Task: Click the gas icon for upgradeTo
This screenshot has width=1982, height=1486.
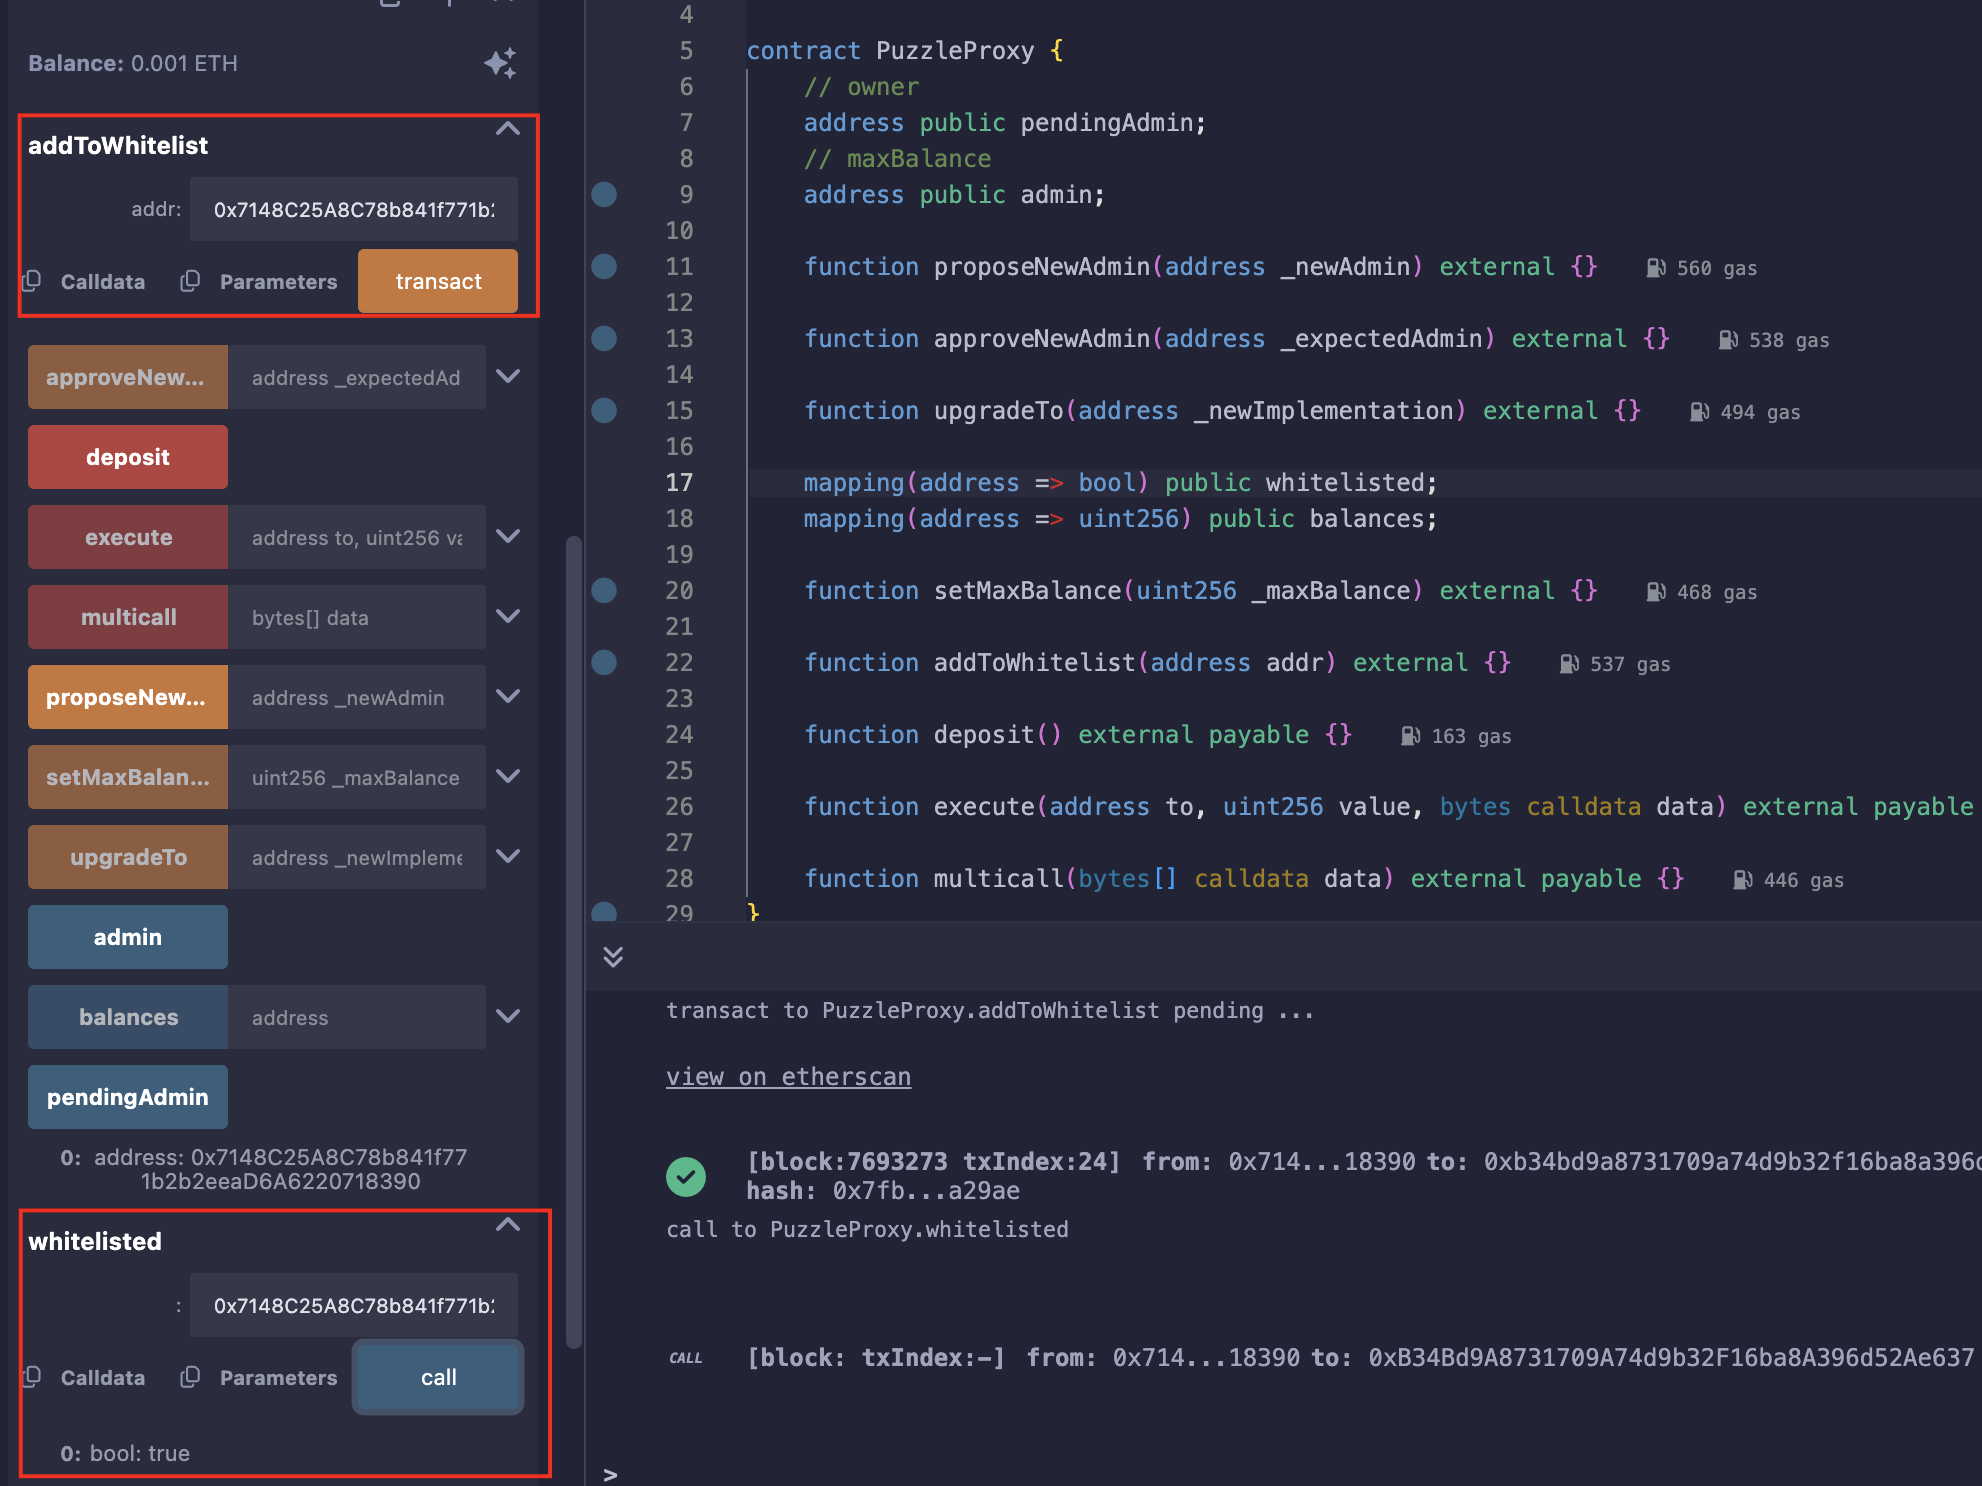Action: click(1699, 412)
